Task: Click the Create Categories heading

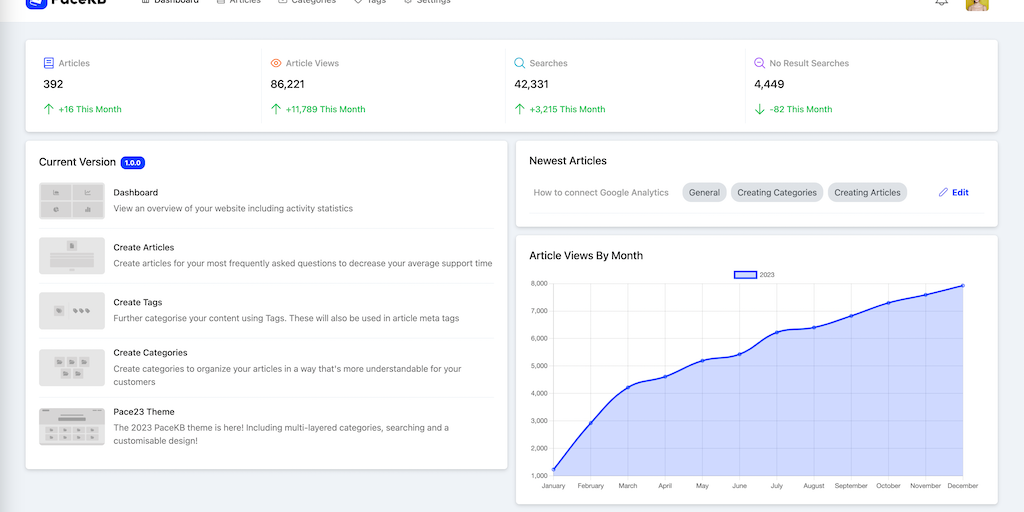Action: [x=150, y=353]
